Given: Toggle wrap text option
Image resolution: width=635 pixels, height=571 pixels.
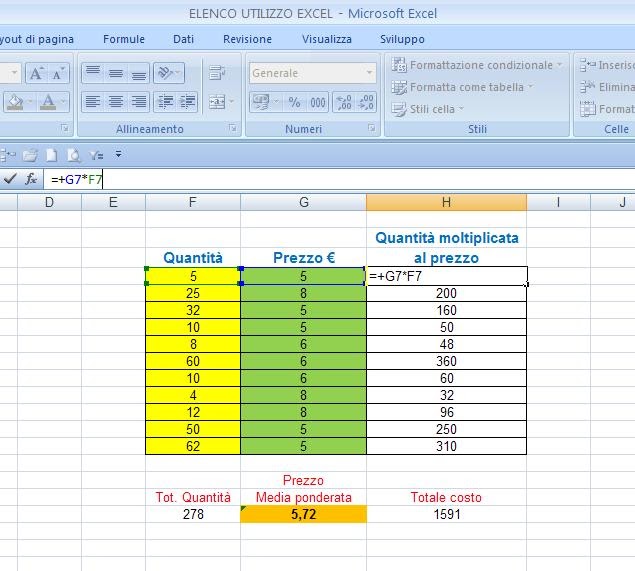Looking at the screenshot, I should coord(217,73).
